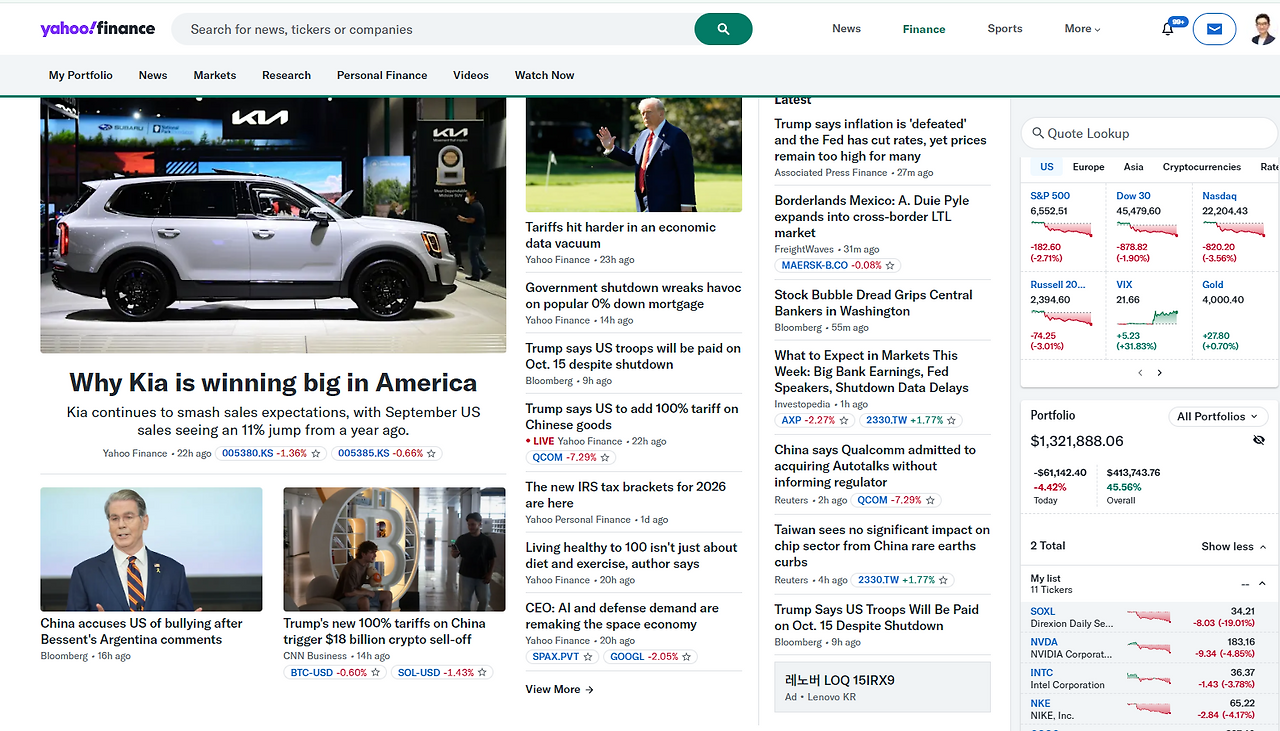Toggle the AXP watchlist star
The width and height of the screenshot is (1280, 731).
point(844,420)
